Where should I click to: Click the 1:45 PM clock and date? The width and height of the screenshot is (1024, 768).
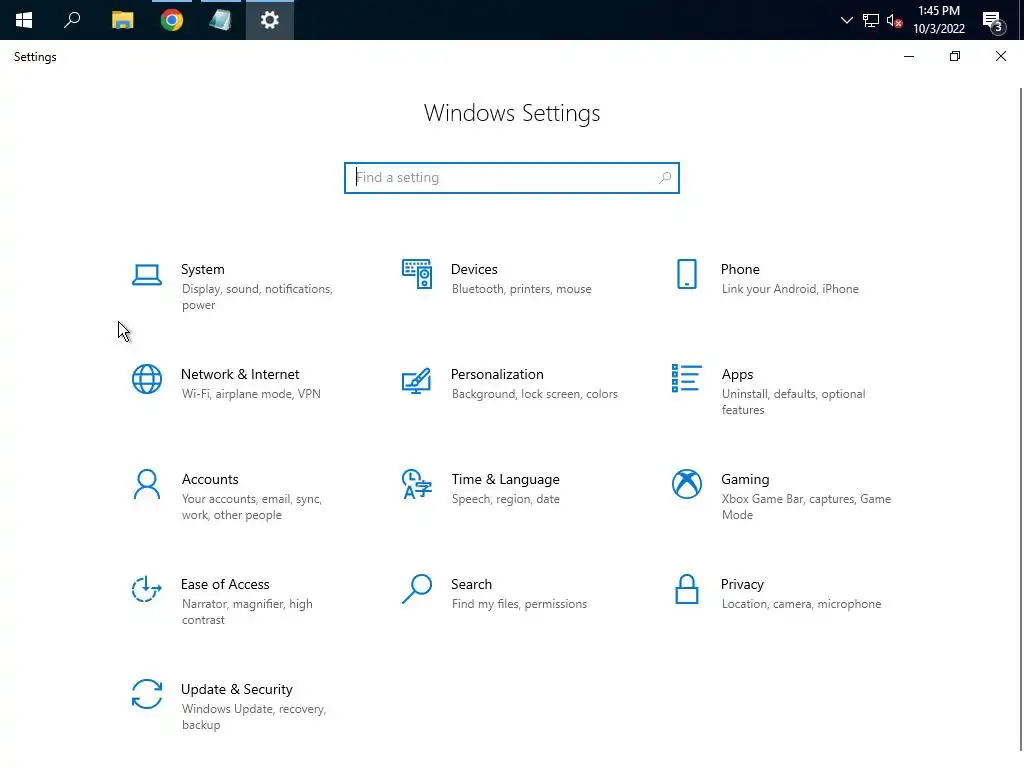(938, 20)
